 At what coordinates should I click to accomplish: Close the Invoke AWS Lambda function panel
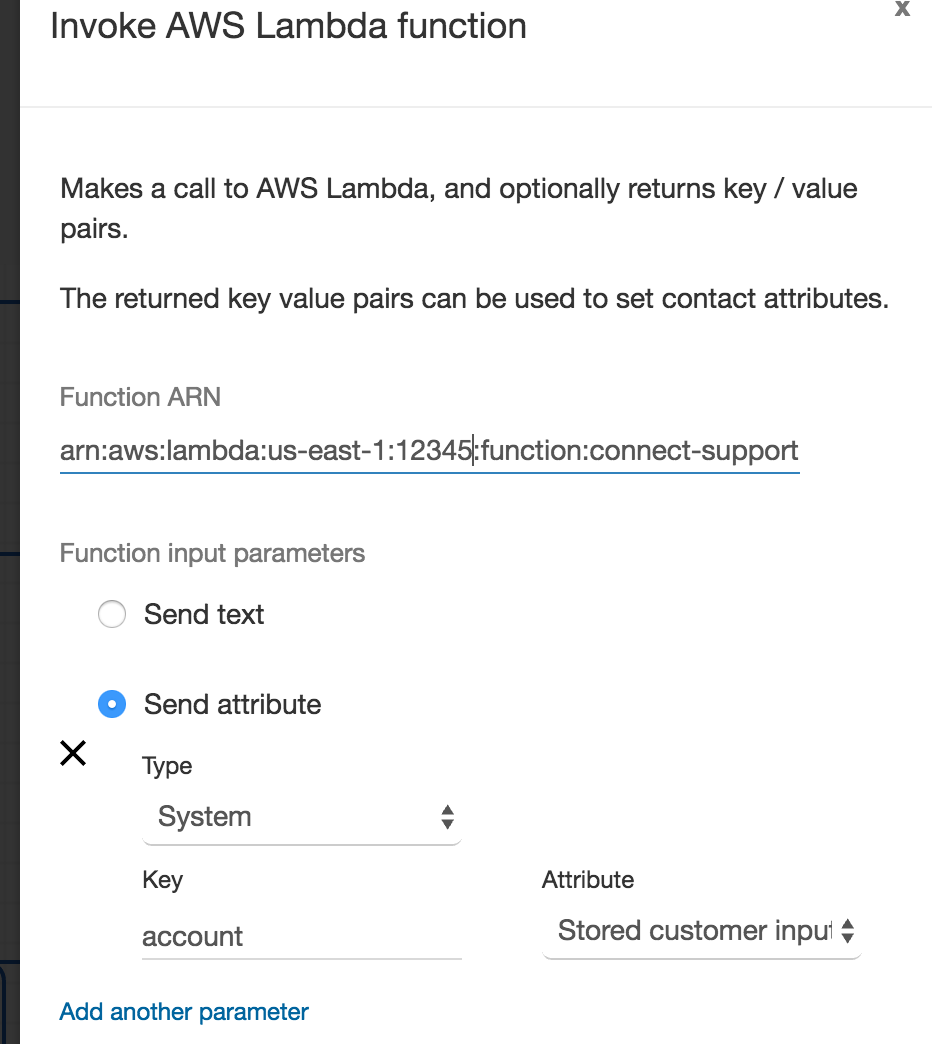click(x=902, y=9)
